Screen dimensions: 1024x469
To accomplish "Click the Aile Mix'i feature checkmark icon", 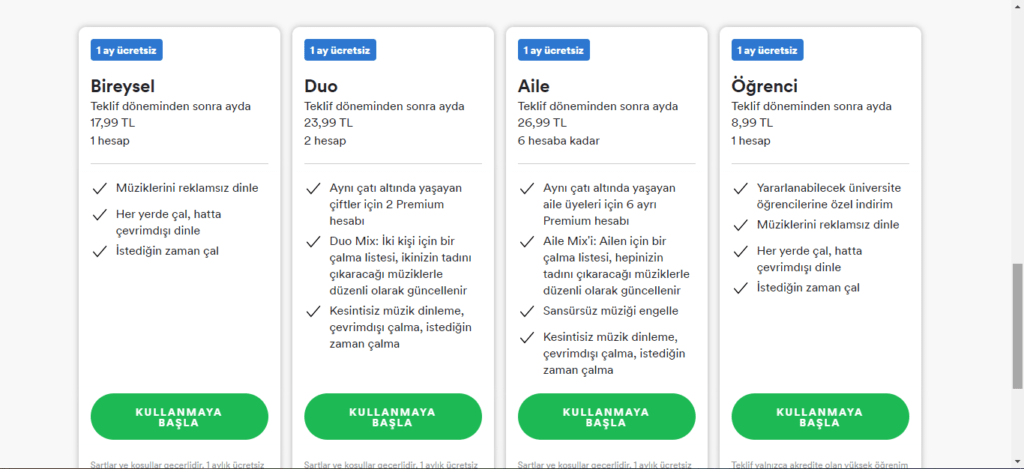I will [x=527, y=241].
